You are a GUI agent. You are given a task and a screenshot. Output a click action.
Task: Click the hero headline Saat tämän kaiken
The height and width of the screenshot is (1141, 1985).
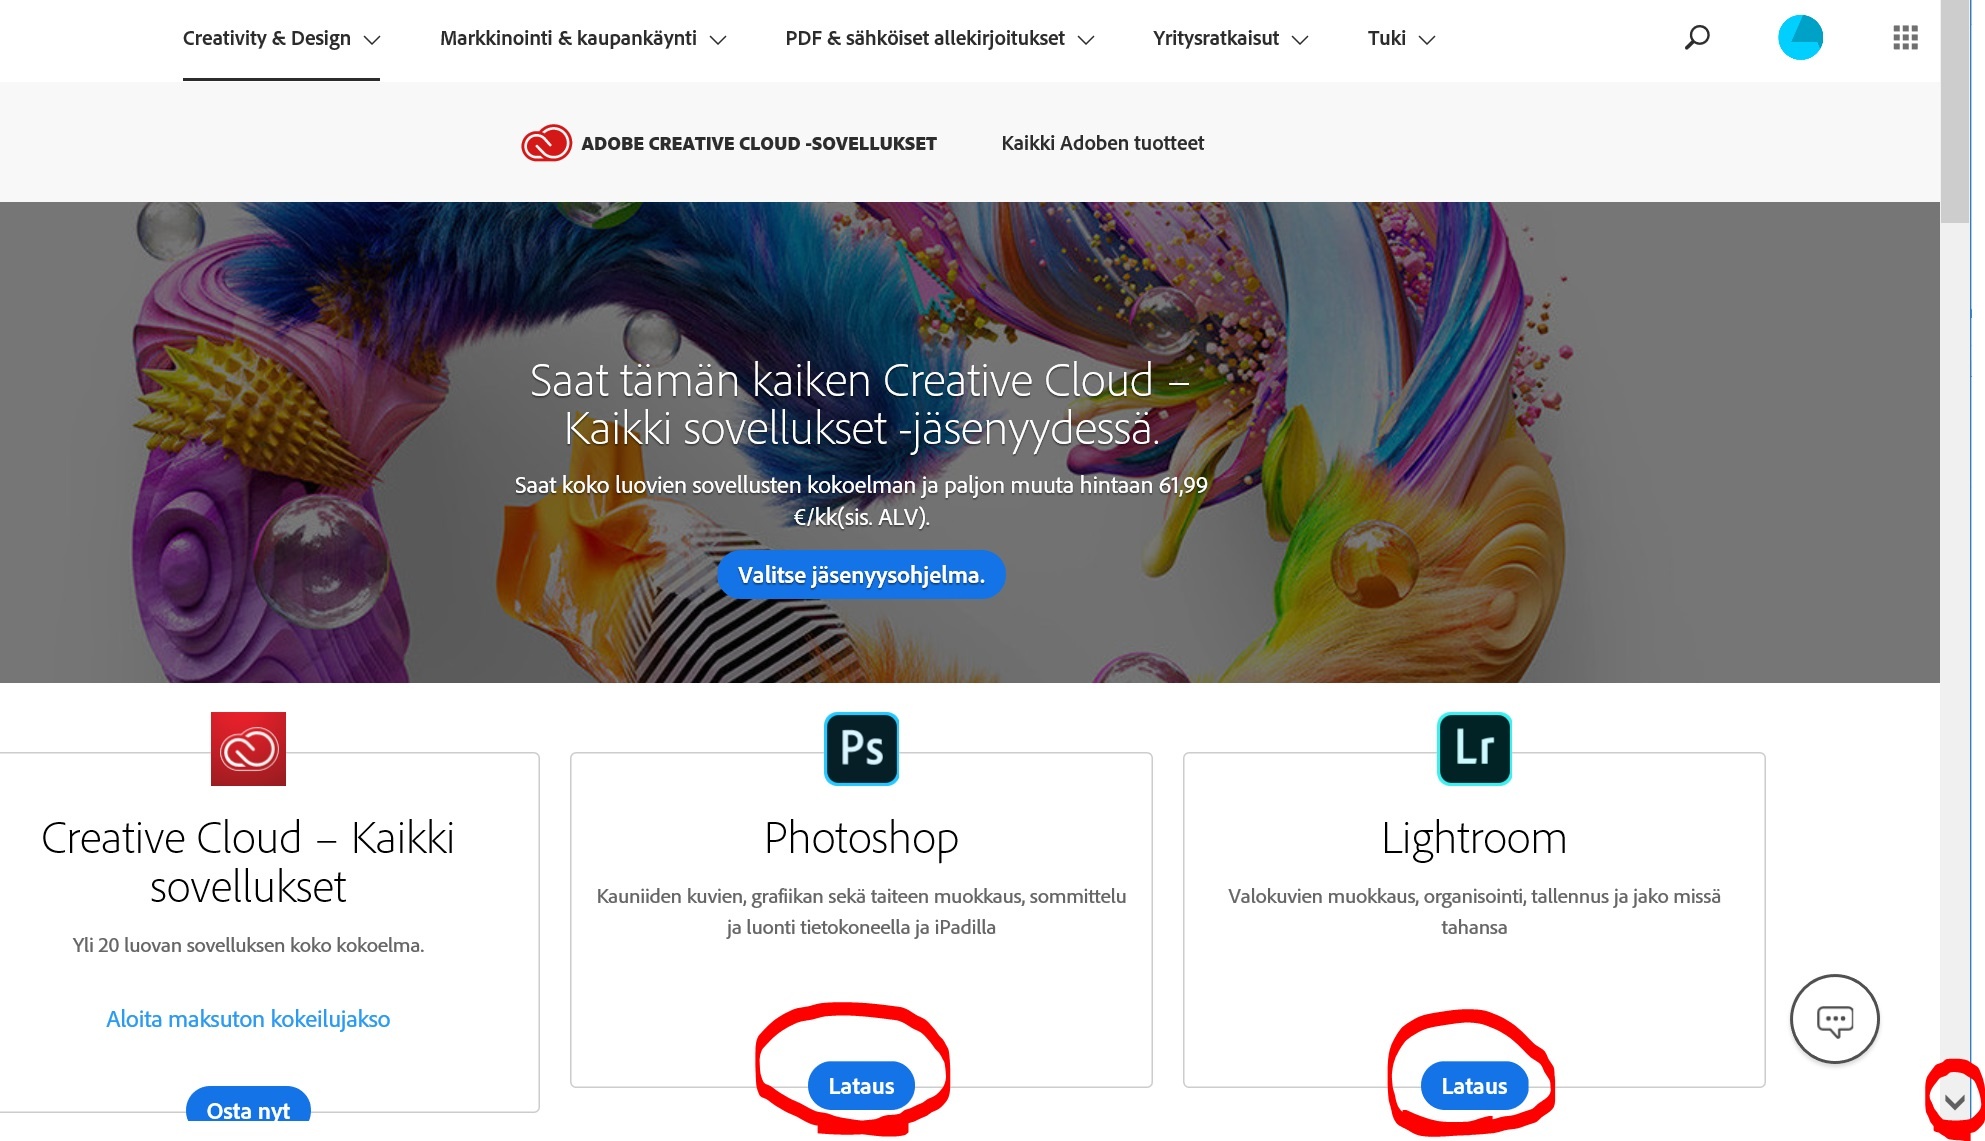861,404
